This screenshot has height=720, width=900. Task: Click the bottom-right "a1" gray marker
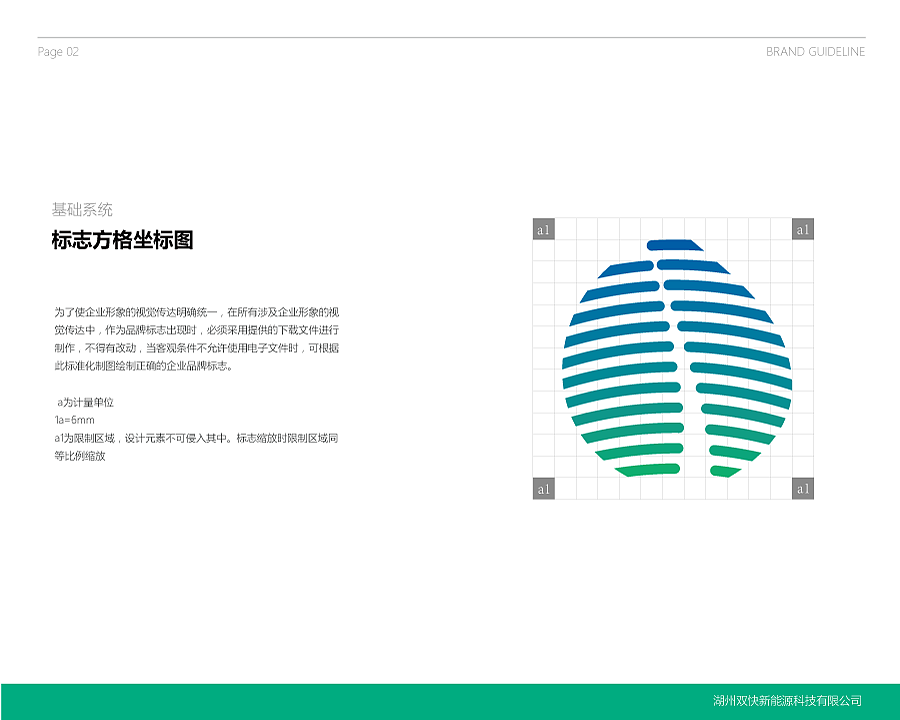pyautogui.click(x=803, y=489)
